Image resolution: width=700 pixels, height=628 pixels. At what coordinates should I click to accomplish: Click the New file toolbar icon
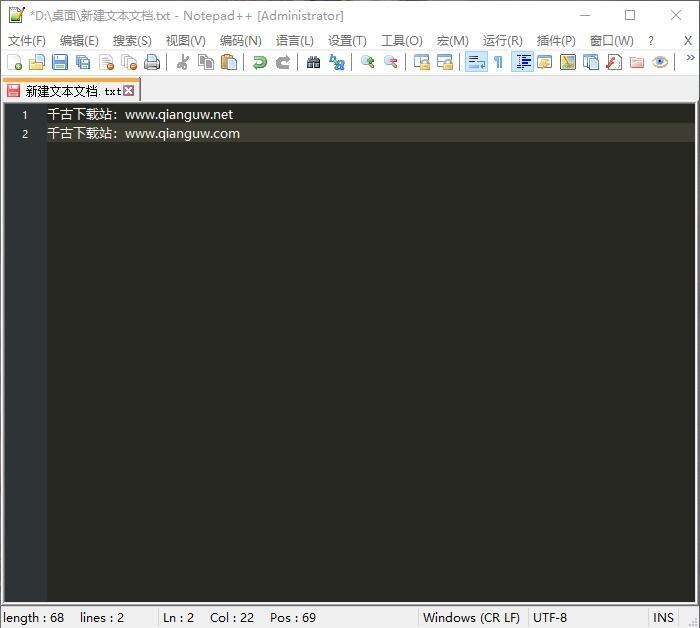coord(14,62)
